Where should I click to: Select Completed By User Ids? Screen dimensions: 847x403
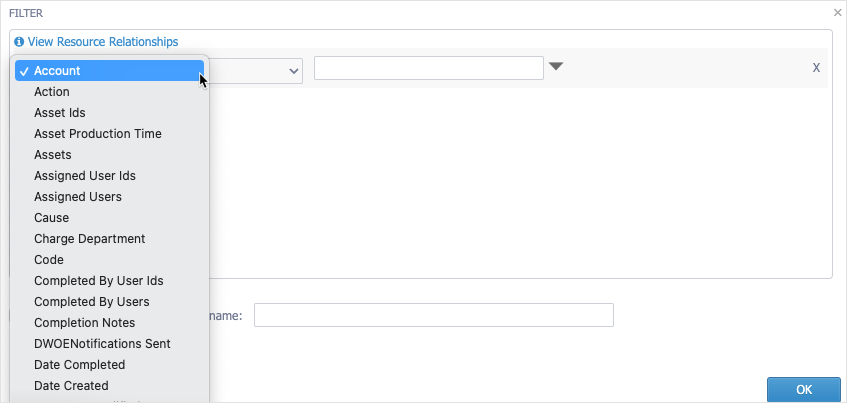click(110, 281)
